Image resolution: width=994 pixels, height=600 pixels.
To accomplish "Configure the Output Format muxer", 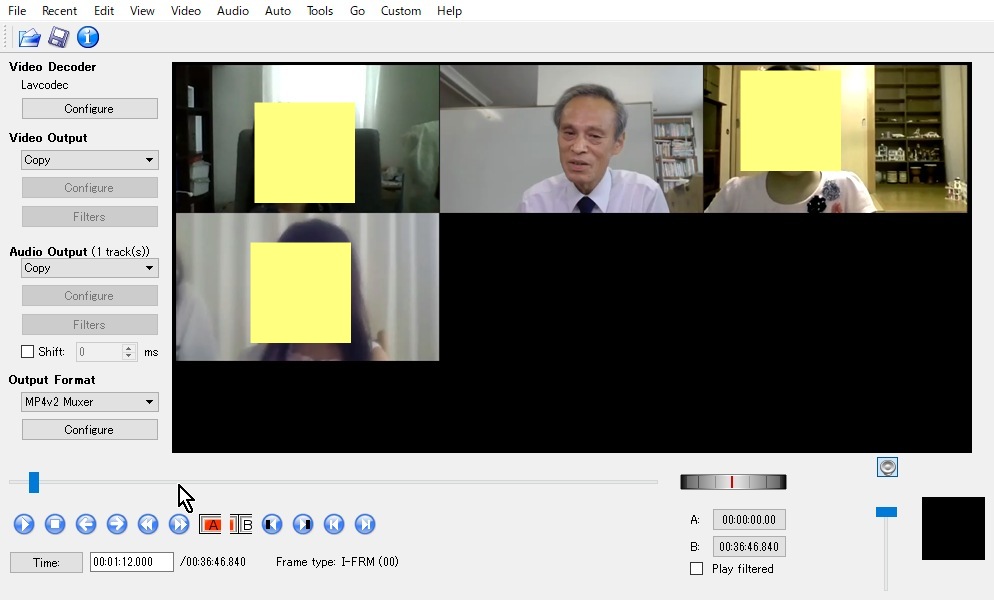I will [x=89, y=429].
